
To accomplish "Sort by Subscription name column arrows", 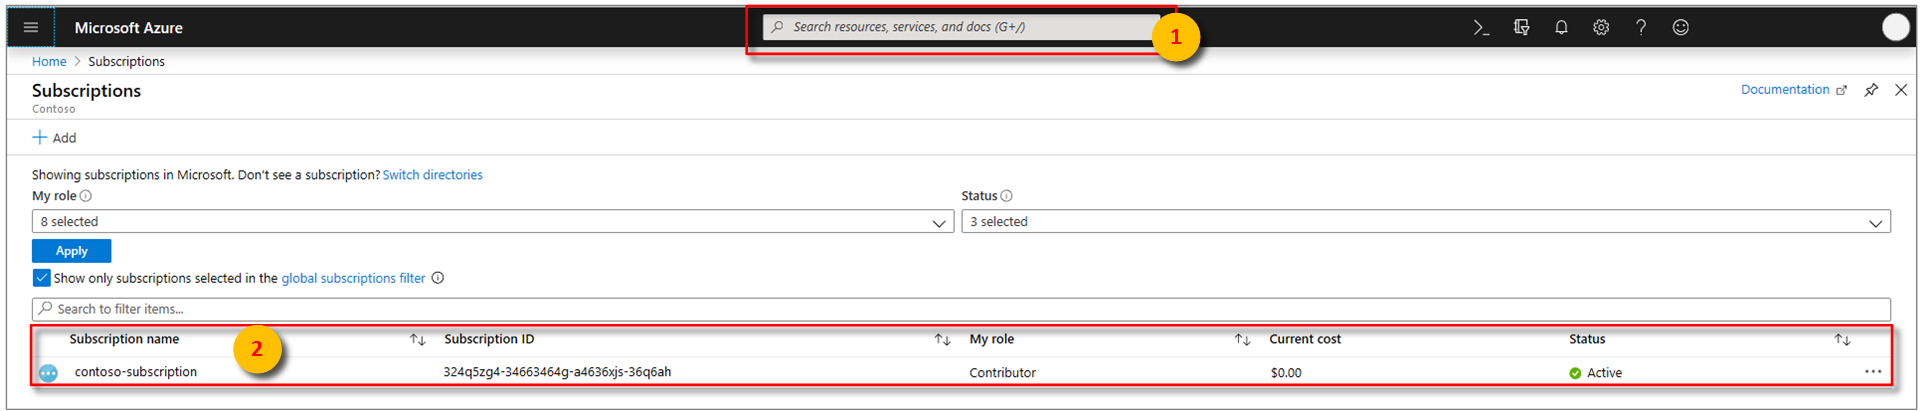I will pos(418,340).
